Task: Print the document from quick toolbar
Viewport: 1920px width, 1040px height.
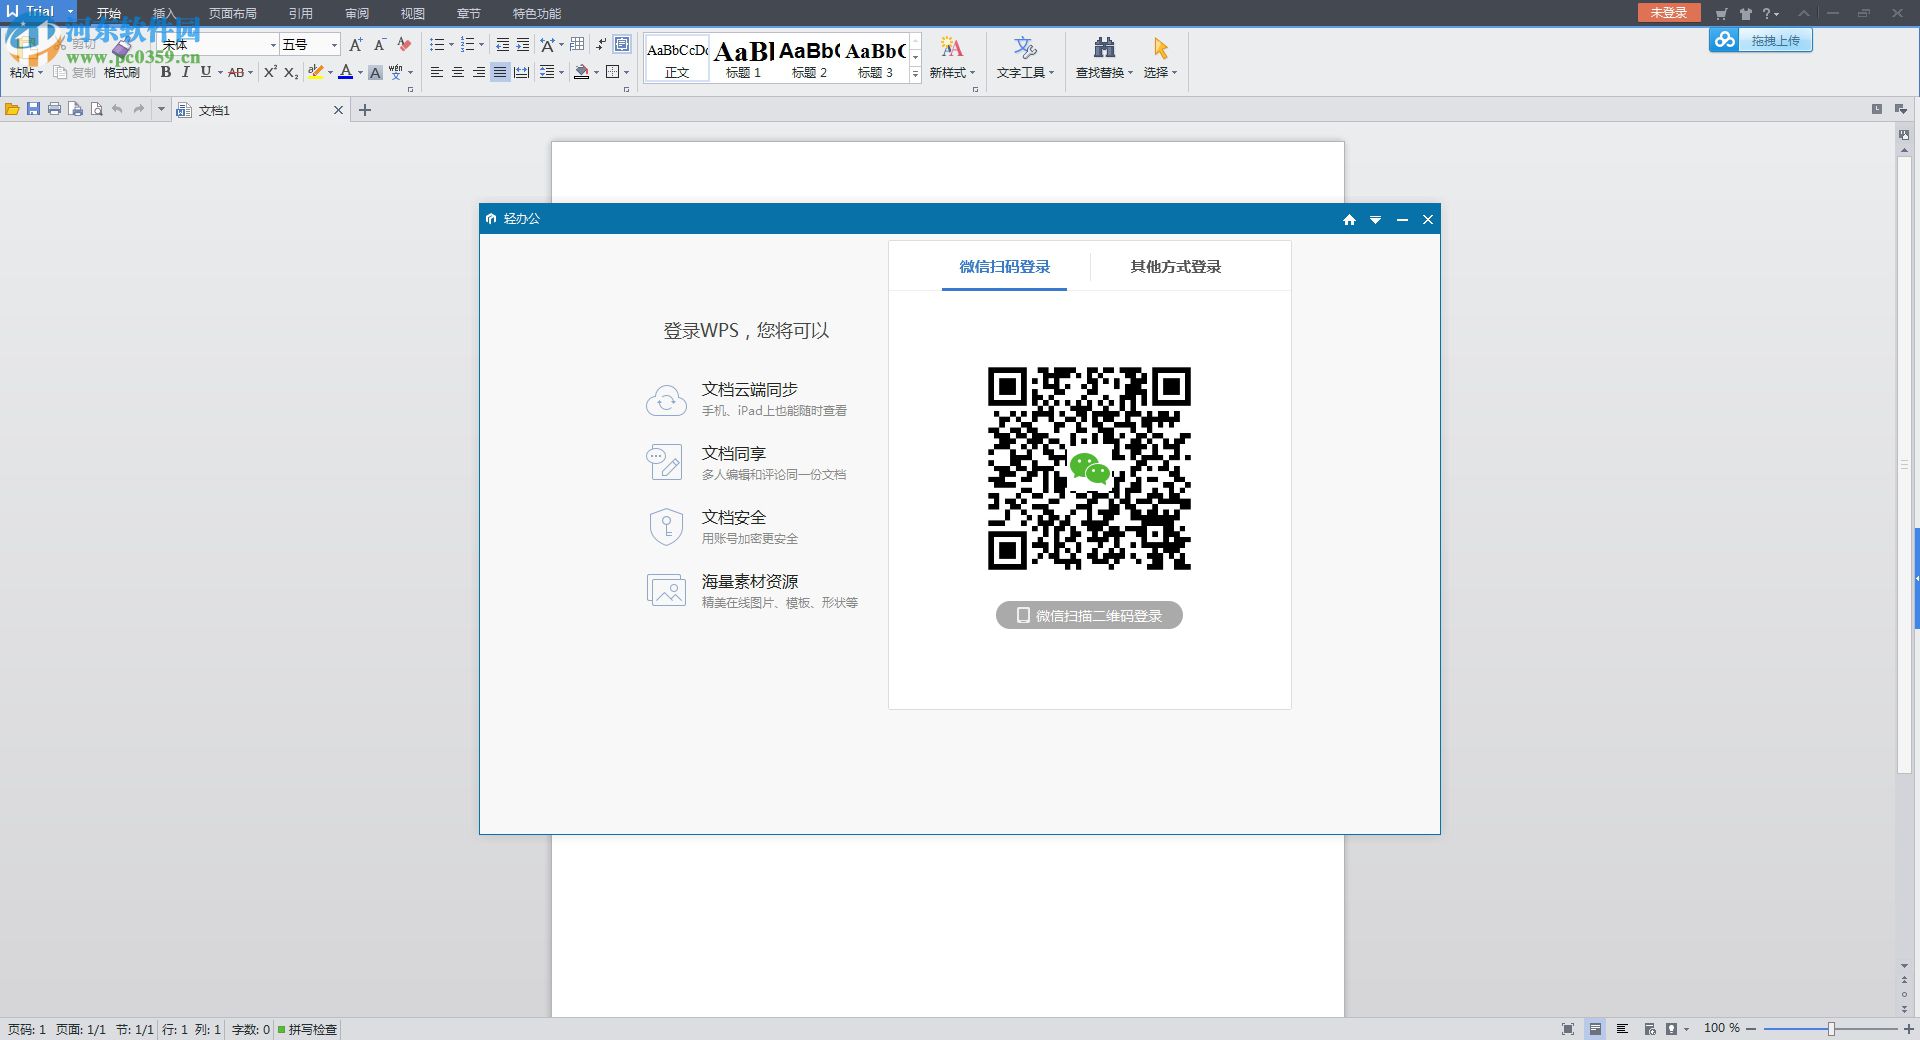Action: (54, 109)
